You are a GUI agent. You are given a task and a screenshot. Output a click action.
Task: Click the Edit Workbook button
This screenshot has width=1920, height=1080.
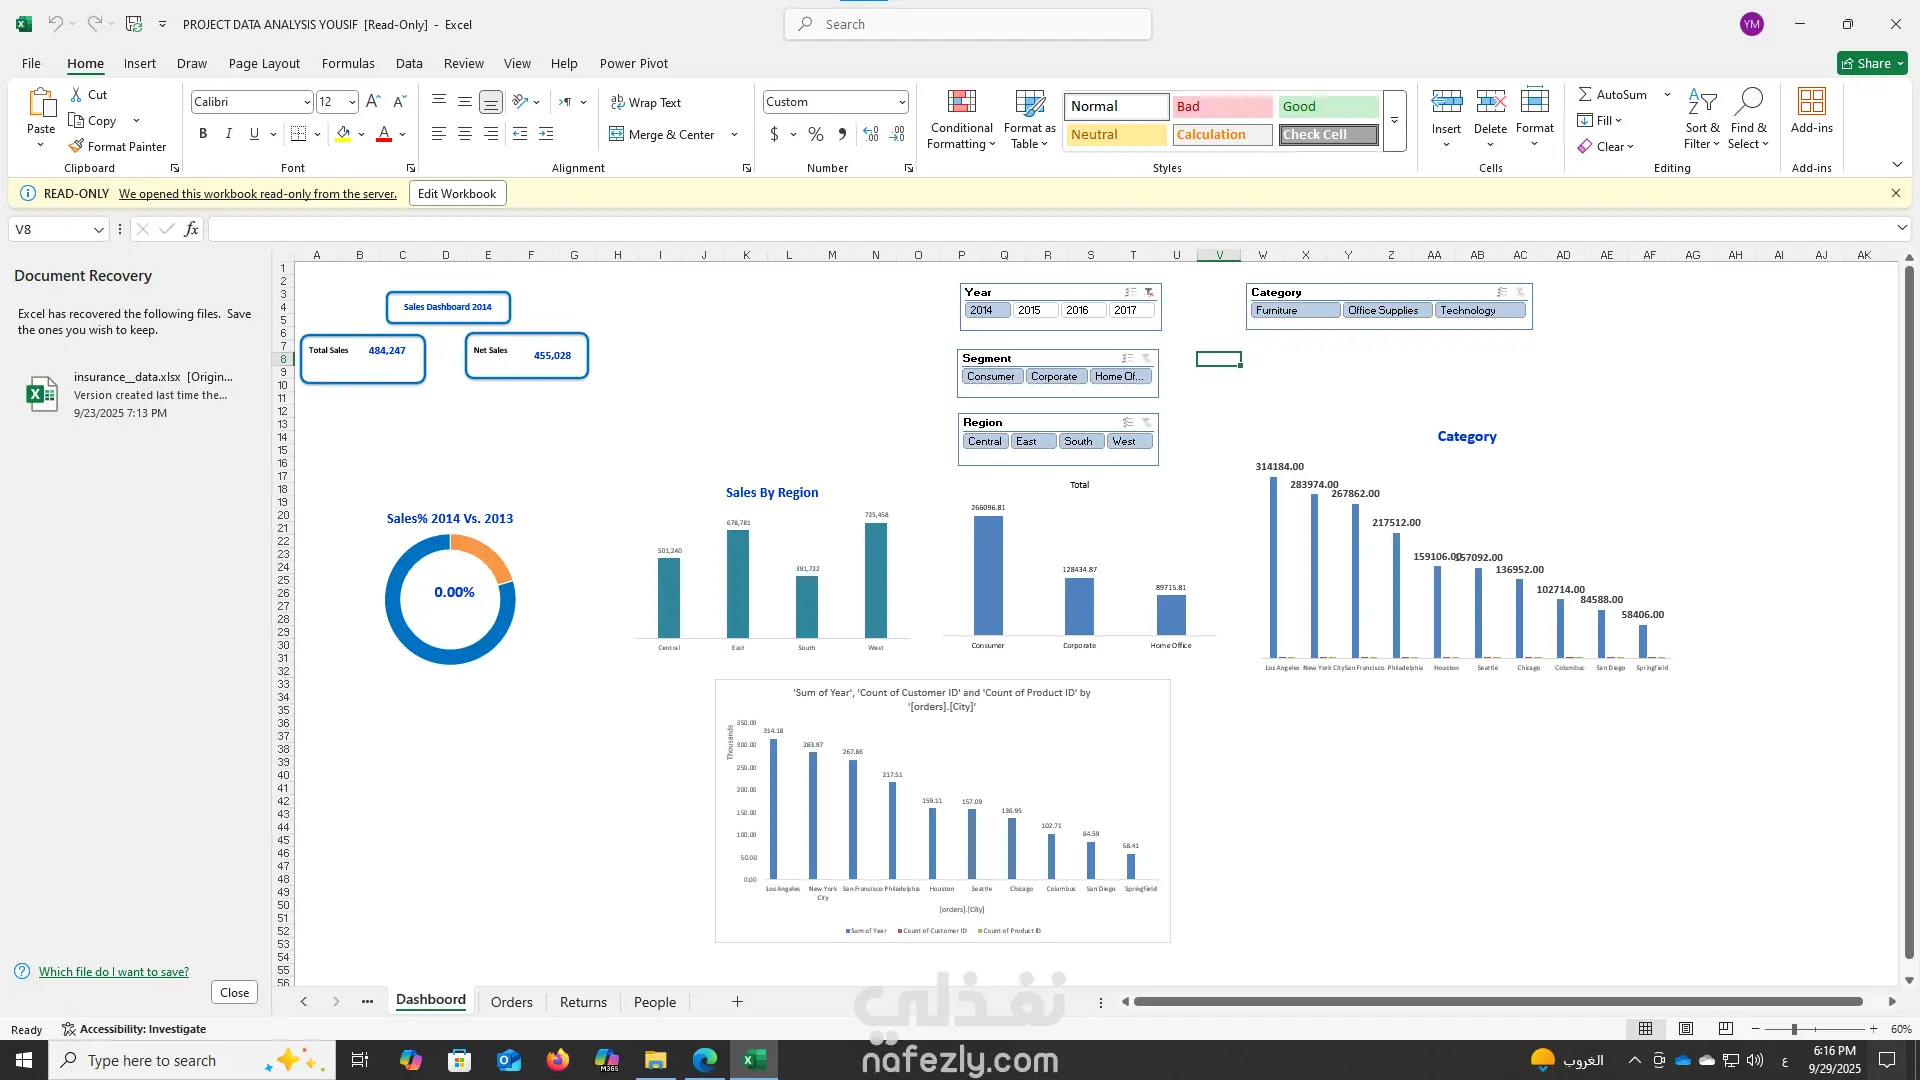coord(457,193)
